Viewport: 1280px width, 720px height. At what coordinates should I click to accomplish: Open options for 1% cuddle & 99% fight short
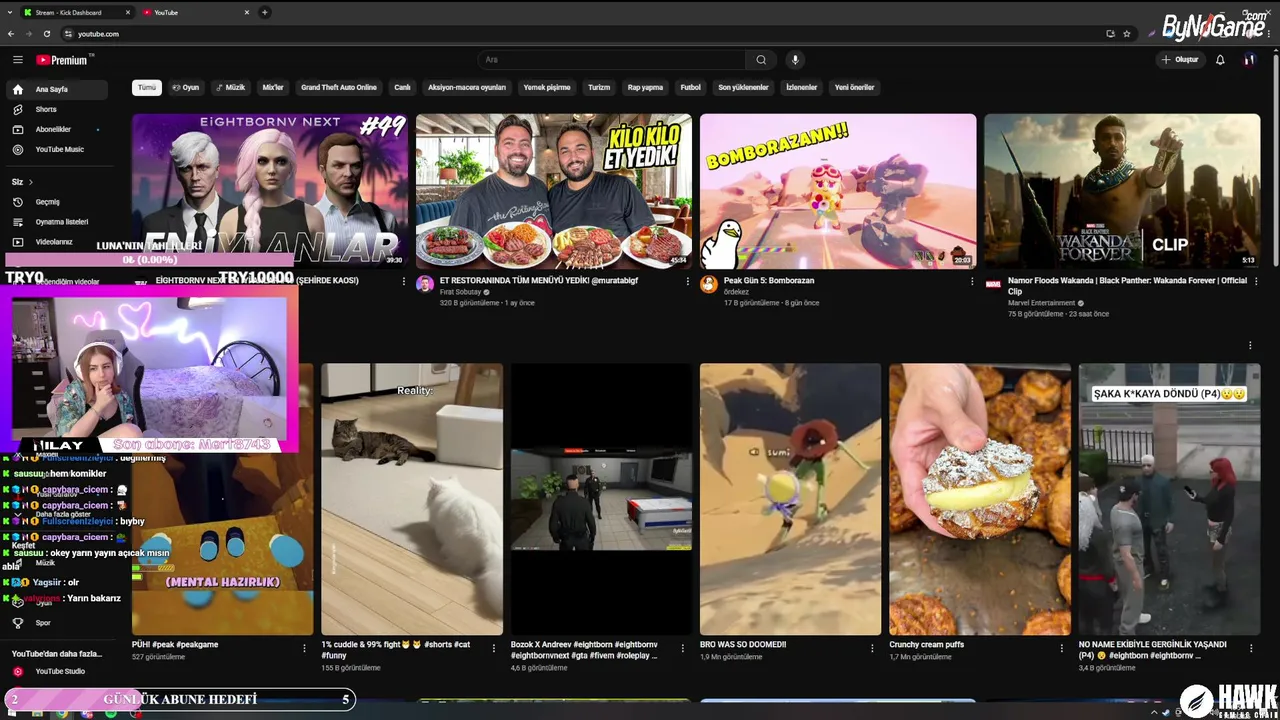point(494,648)
